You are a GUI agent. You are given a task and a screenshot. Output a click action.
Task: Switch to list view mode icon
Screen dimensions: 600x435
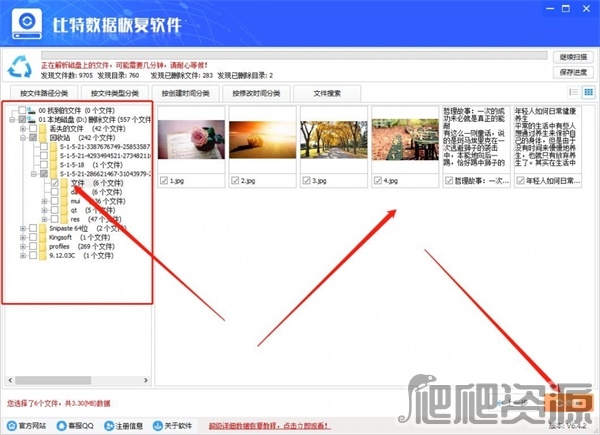tap(573, 92)
